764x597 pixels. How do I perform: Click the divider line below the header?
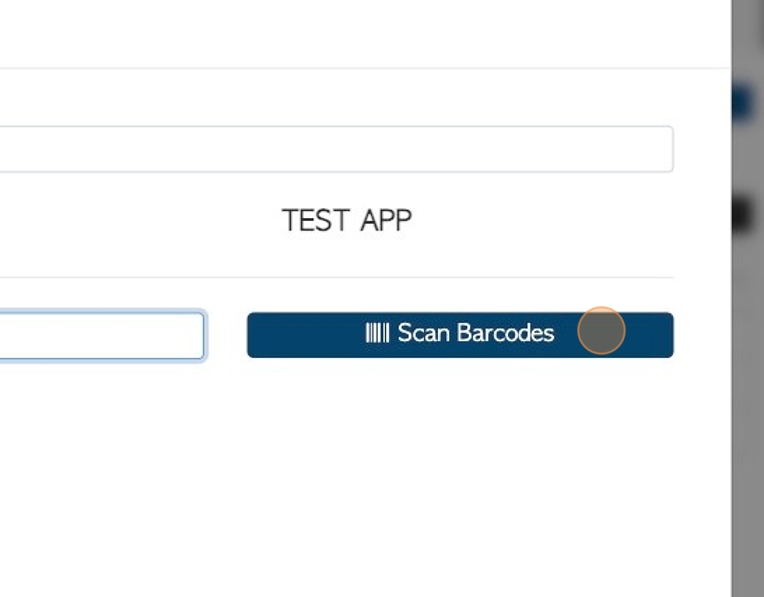[x=364, y=68]
